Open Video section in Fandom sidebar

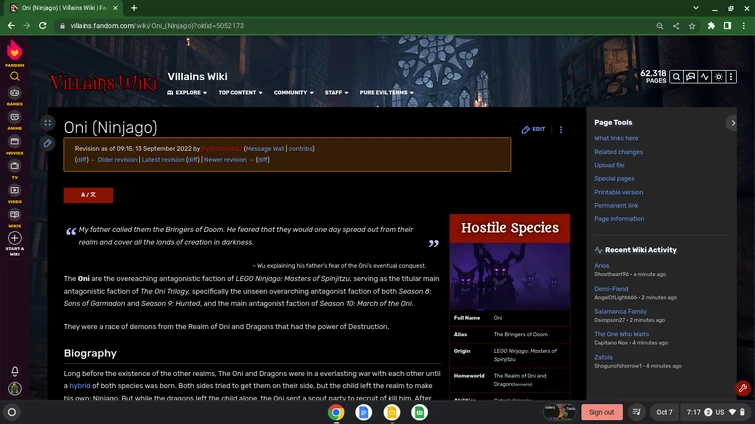(14, 193)
